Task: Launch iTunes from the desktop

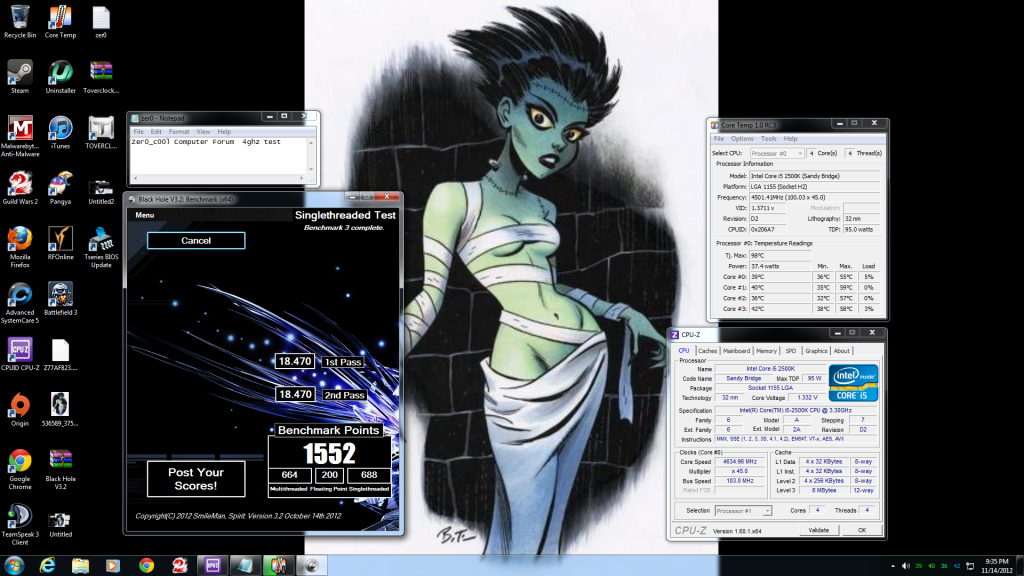Action: (x=60, y=133)
